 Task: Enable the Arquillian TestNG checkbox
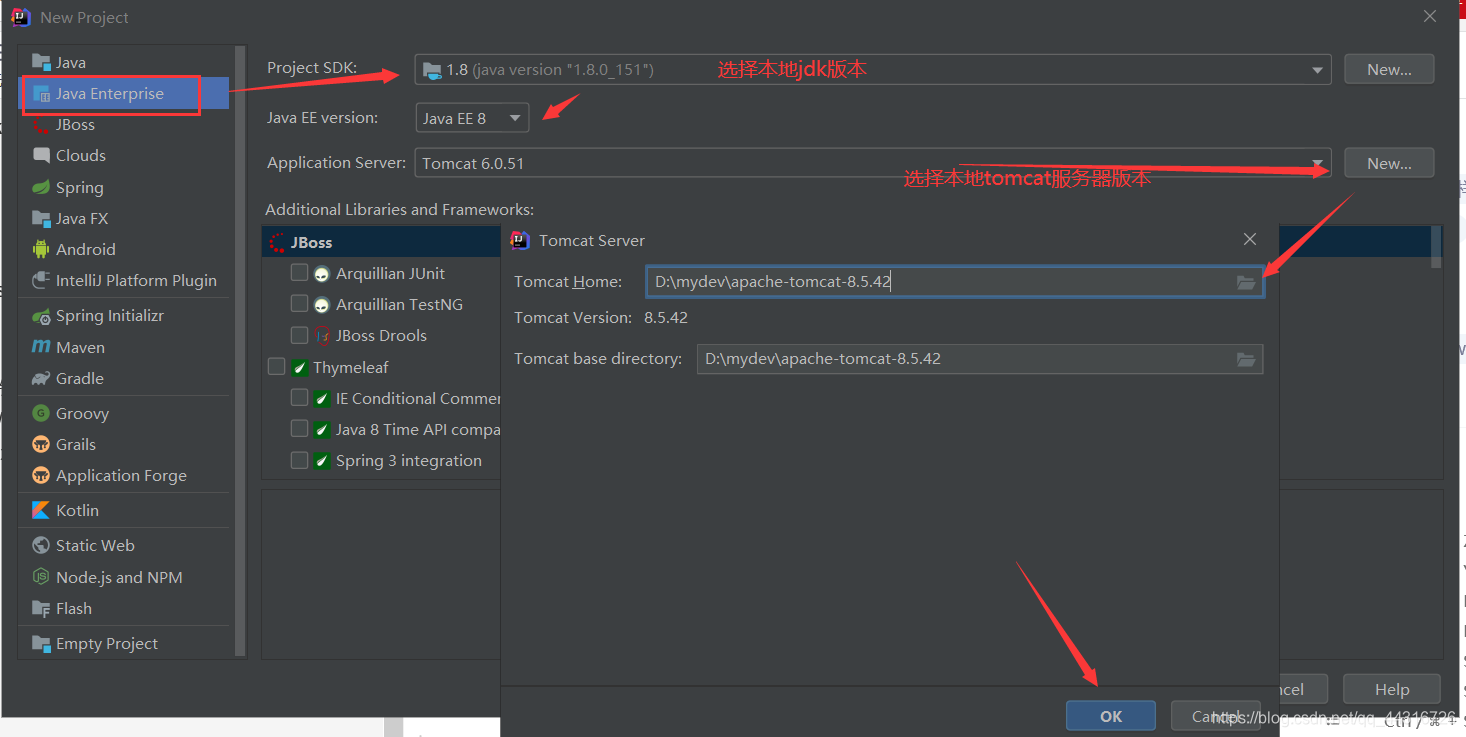coord(299,303)
